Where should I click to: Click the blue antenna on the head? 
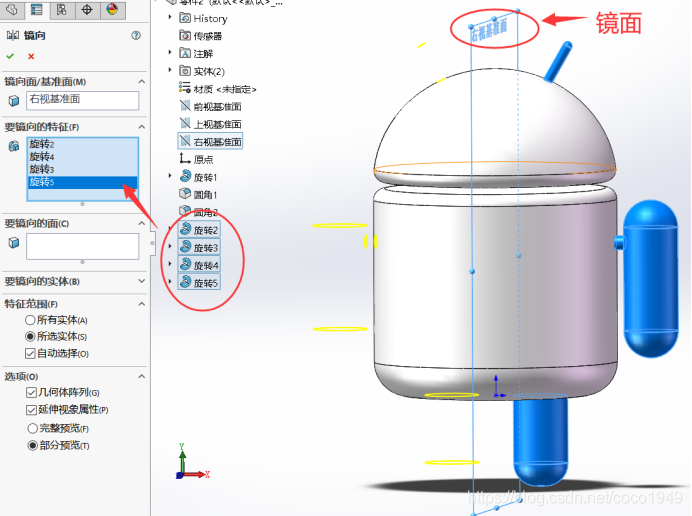click(558, 61)
